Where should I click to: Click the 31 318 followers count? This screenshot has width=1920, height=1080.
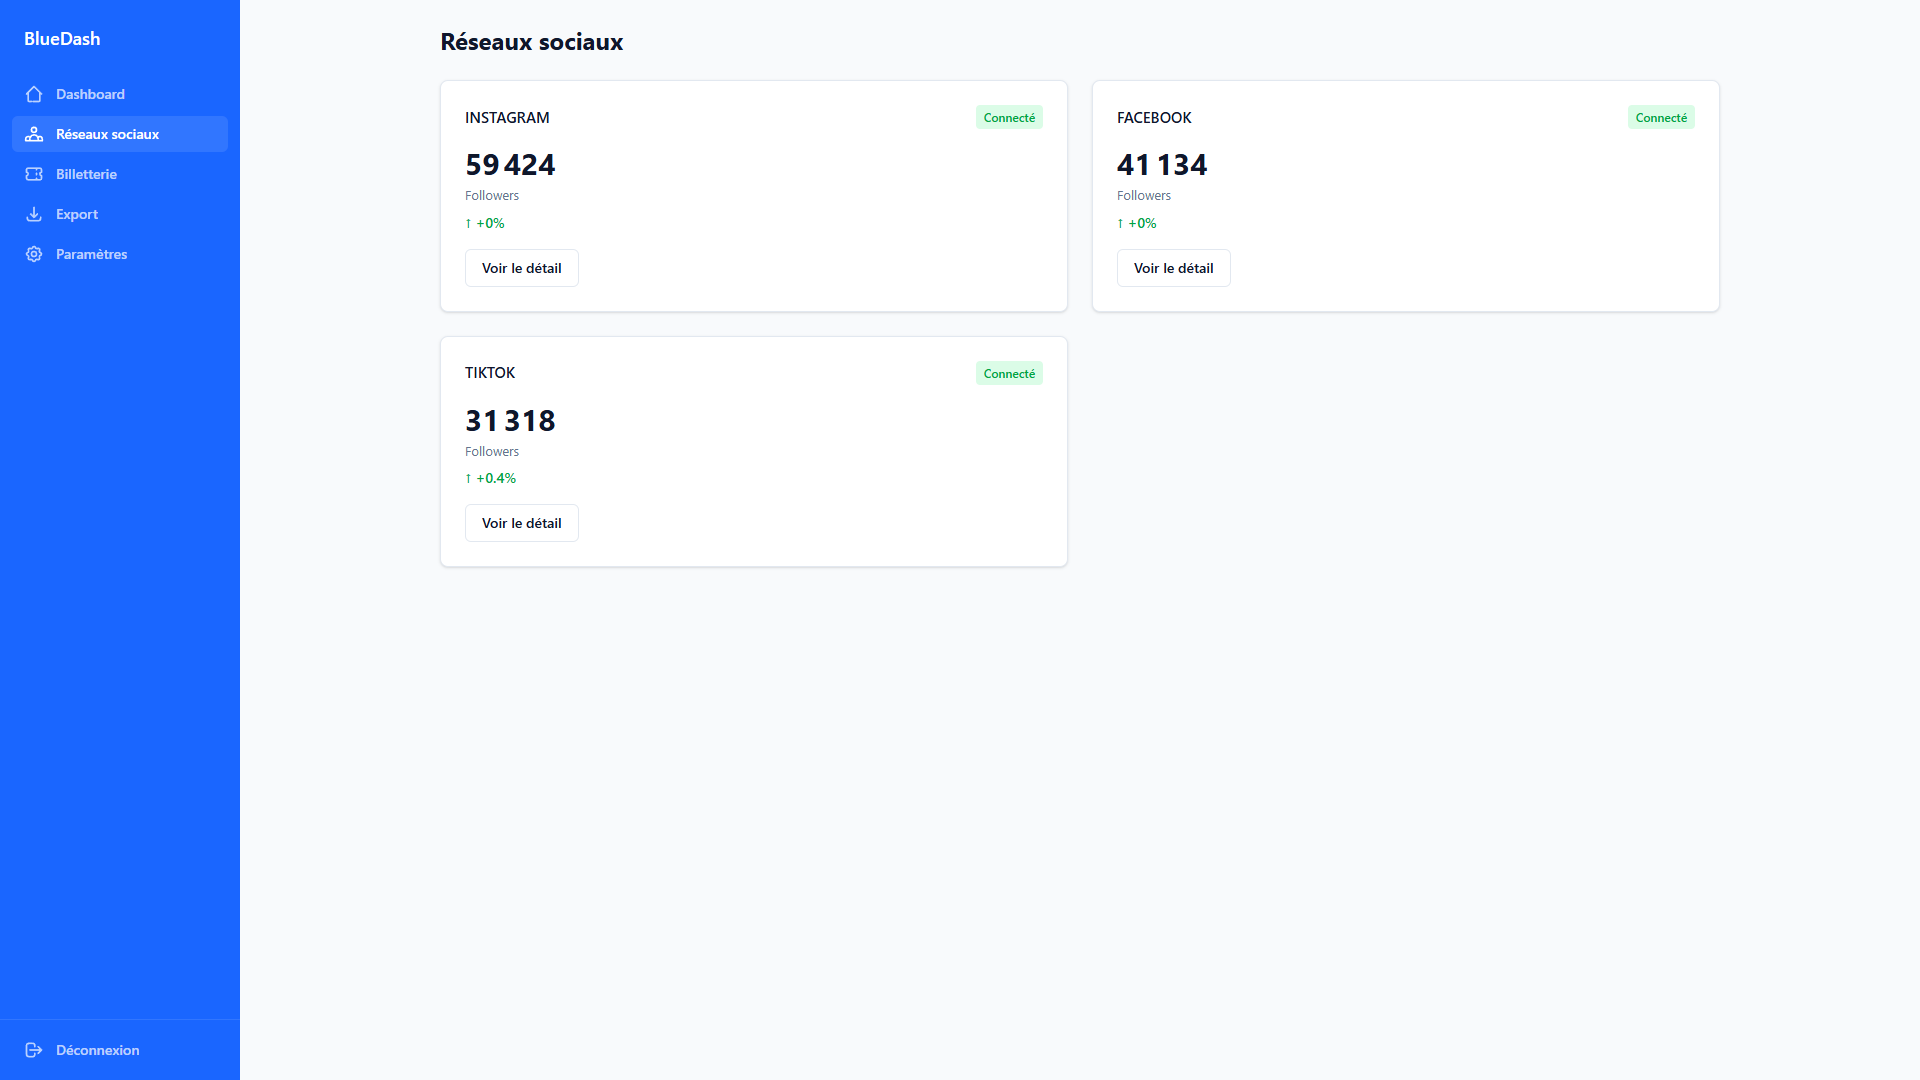(510, 421)
